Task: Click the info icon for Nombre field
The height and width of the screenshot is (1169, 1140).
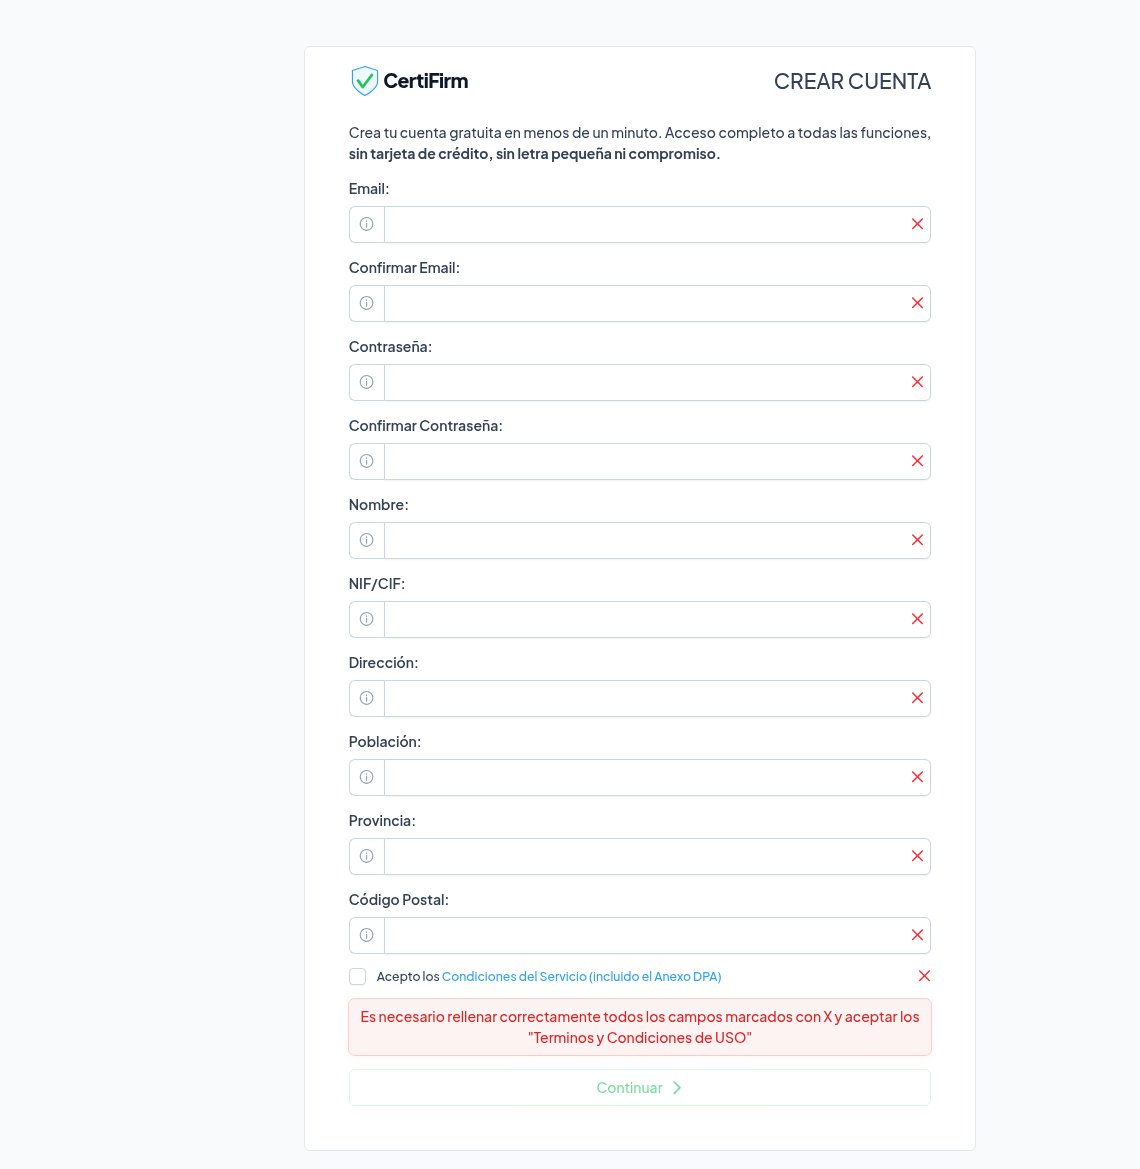Action: [x=367, y=540]
